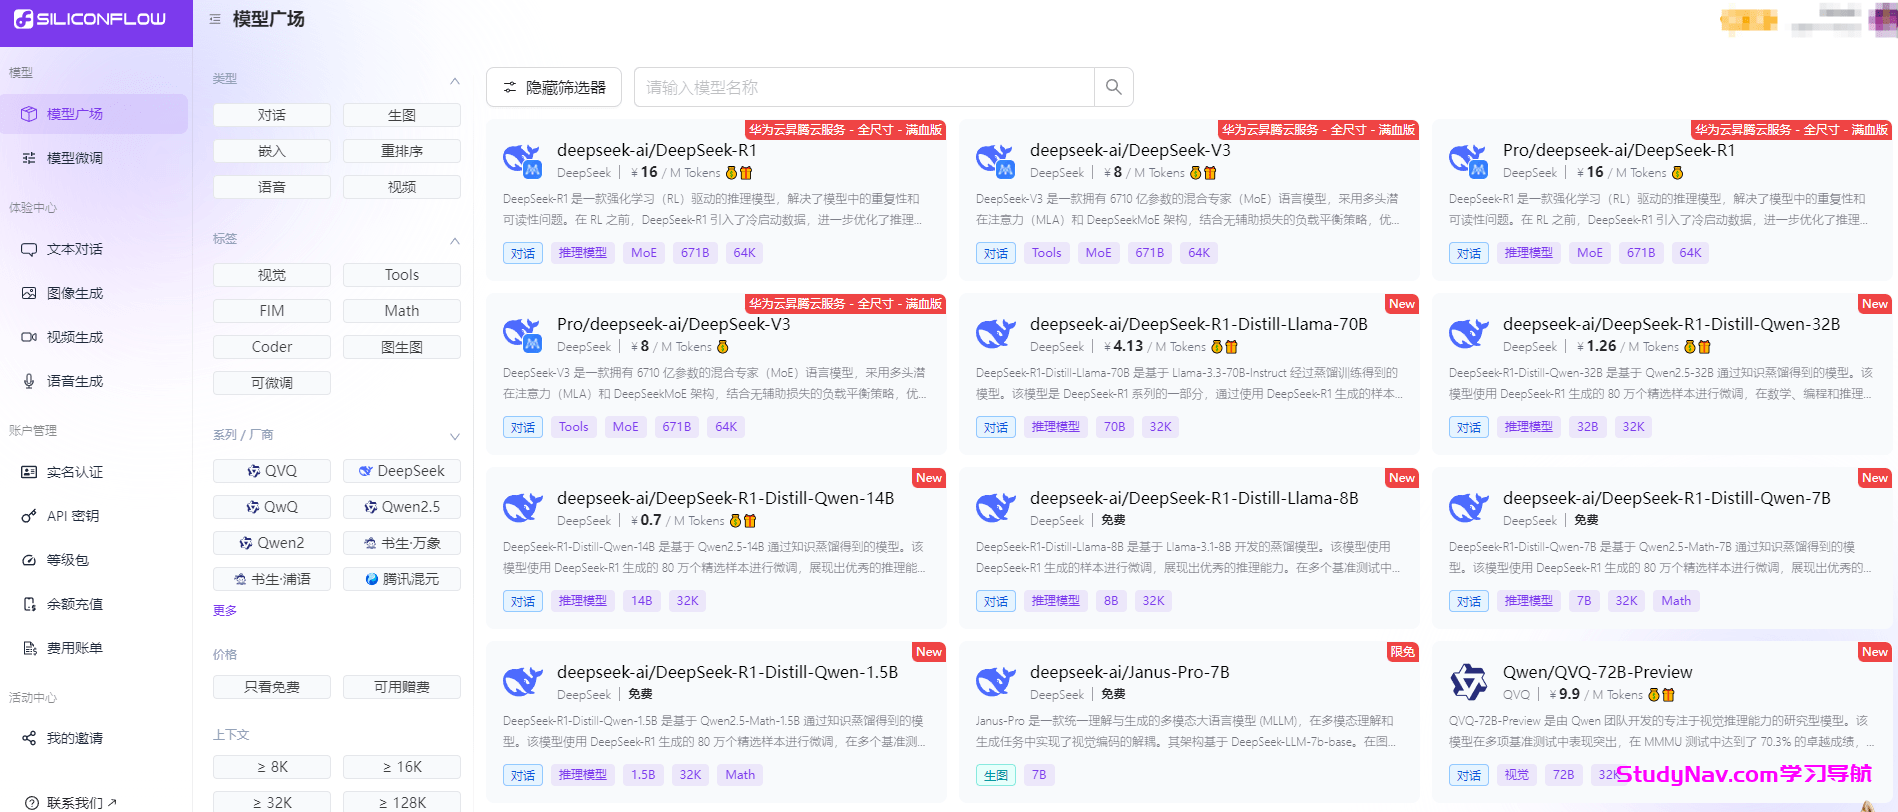The image size is (1898, 812).
Task: Select the ≥ 128K context filter
Action: click(401, 802)
